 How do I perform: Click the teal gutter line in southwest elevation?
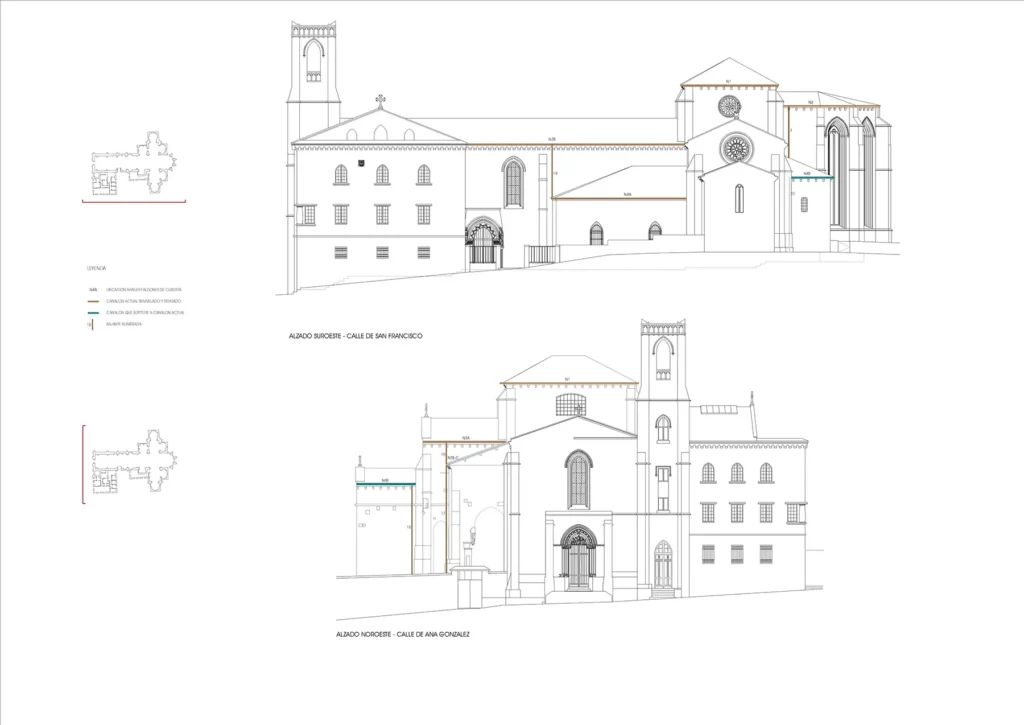pos(811,178)
